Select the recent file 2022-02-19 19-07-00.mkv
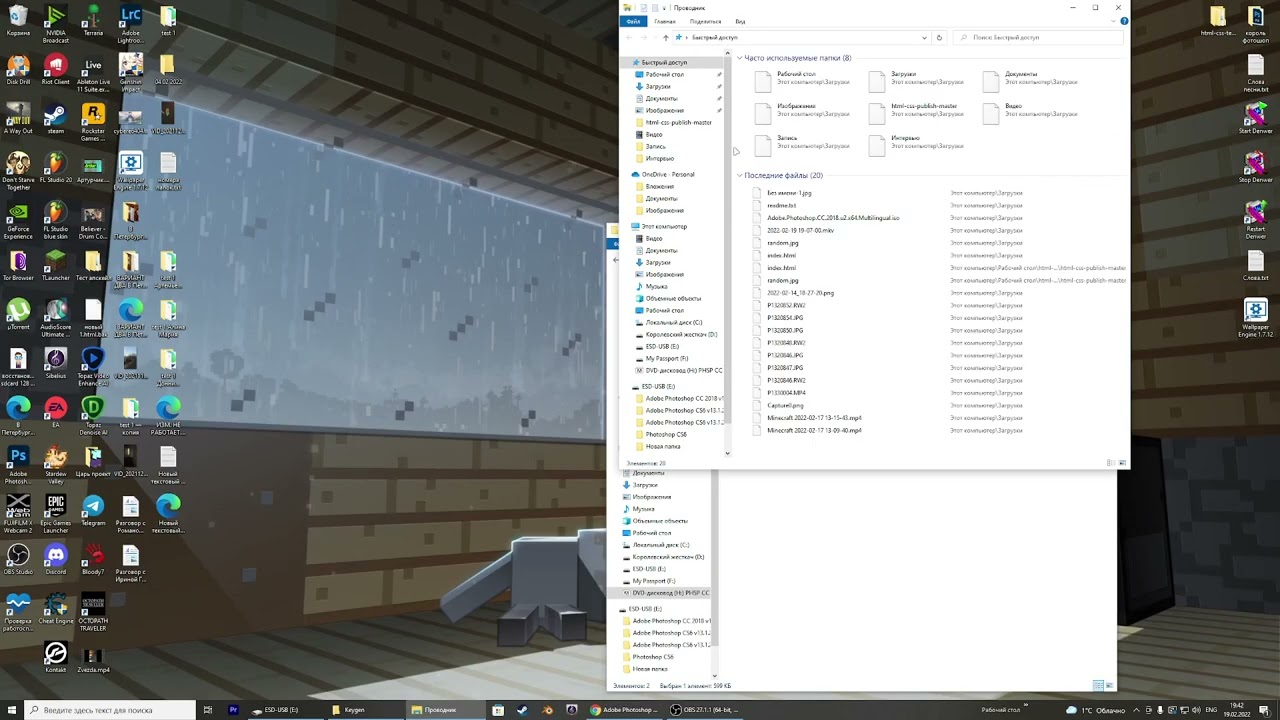Image resolution: width=1280 pixels, height=720 pixels. coord(799,230)
